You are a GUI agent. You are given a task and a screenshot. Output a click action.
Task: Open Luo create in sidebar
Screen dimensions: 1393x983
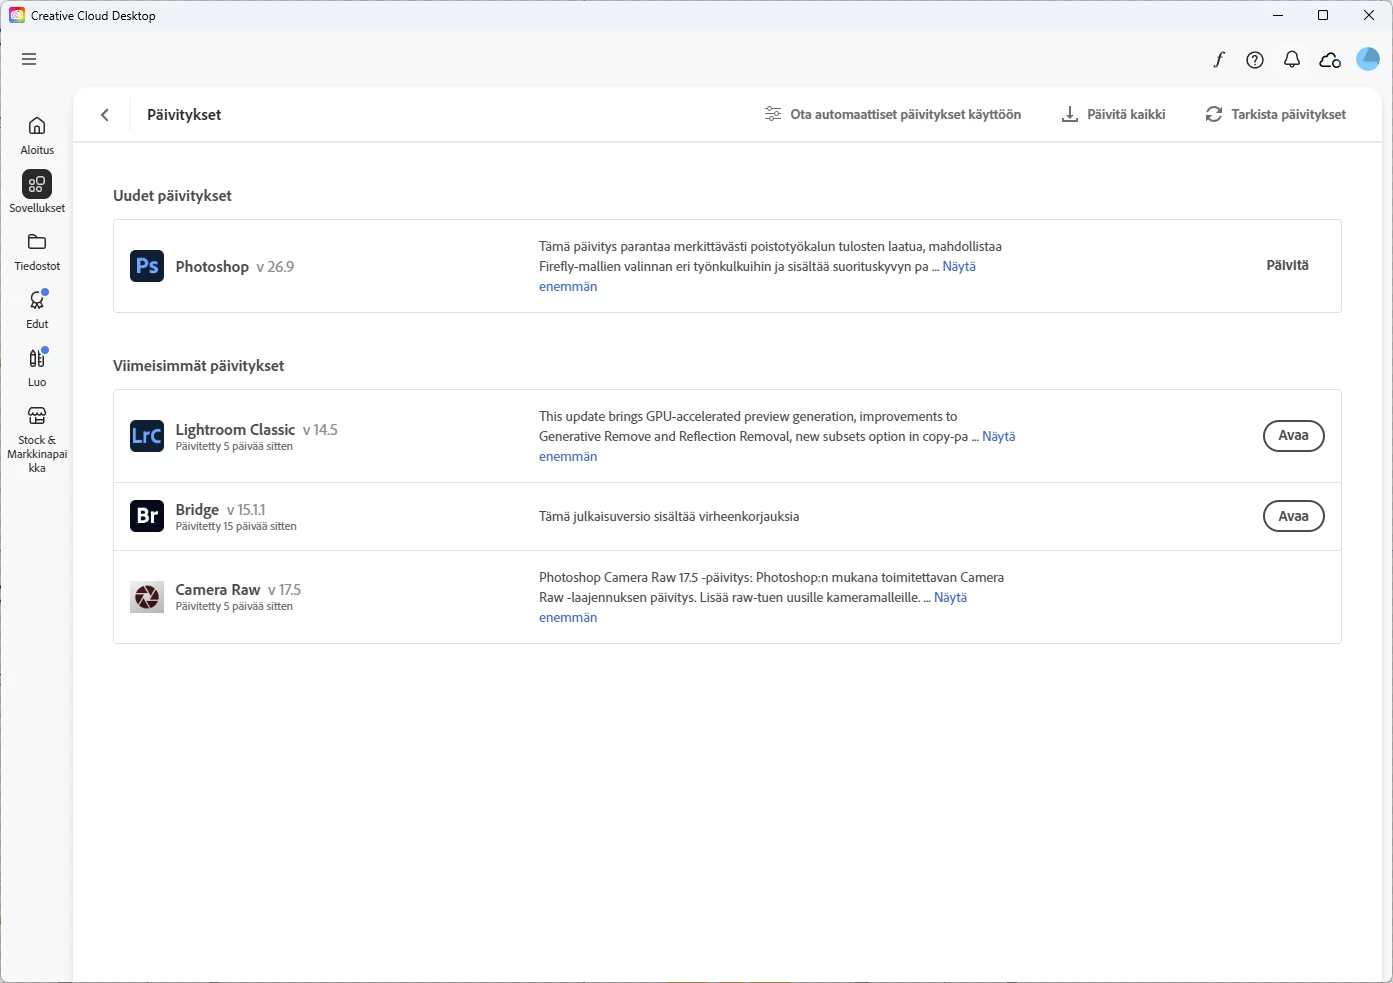(37, 367)
